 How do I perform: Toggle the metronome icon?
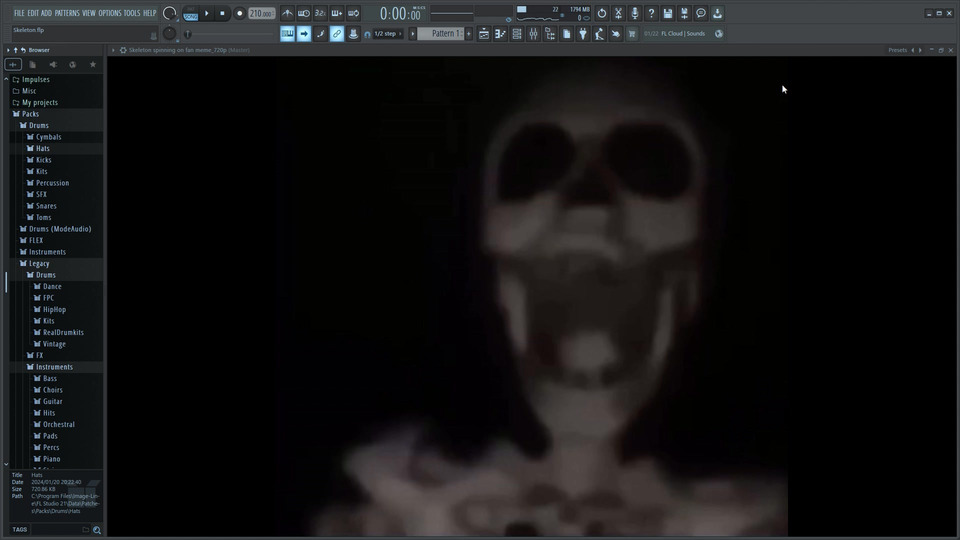287,14
